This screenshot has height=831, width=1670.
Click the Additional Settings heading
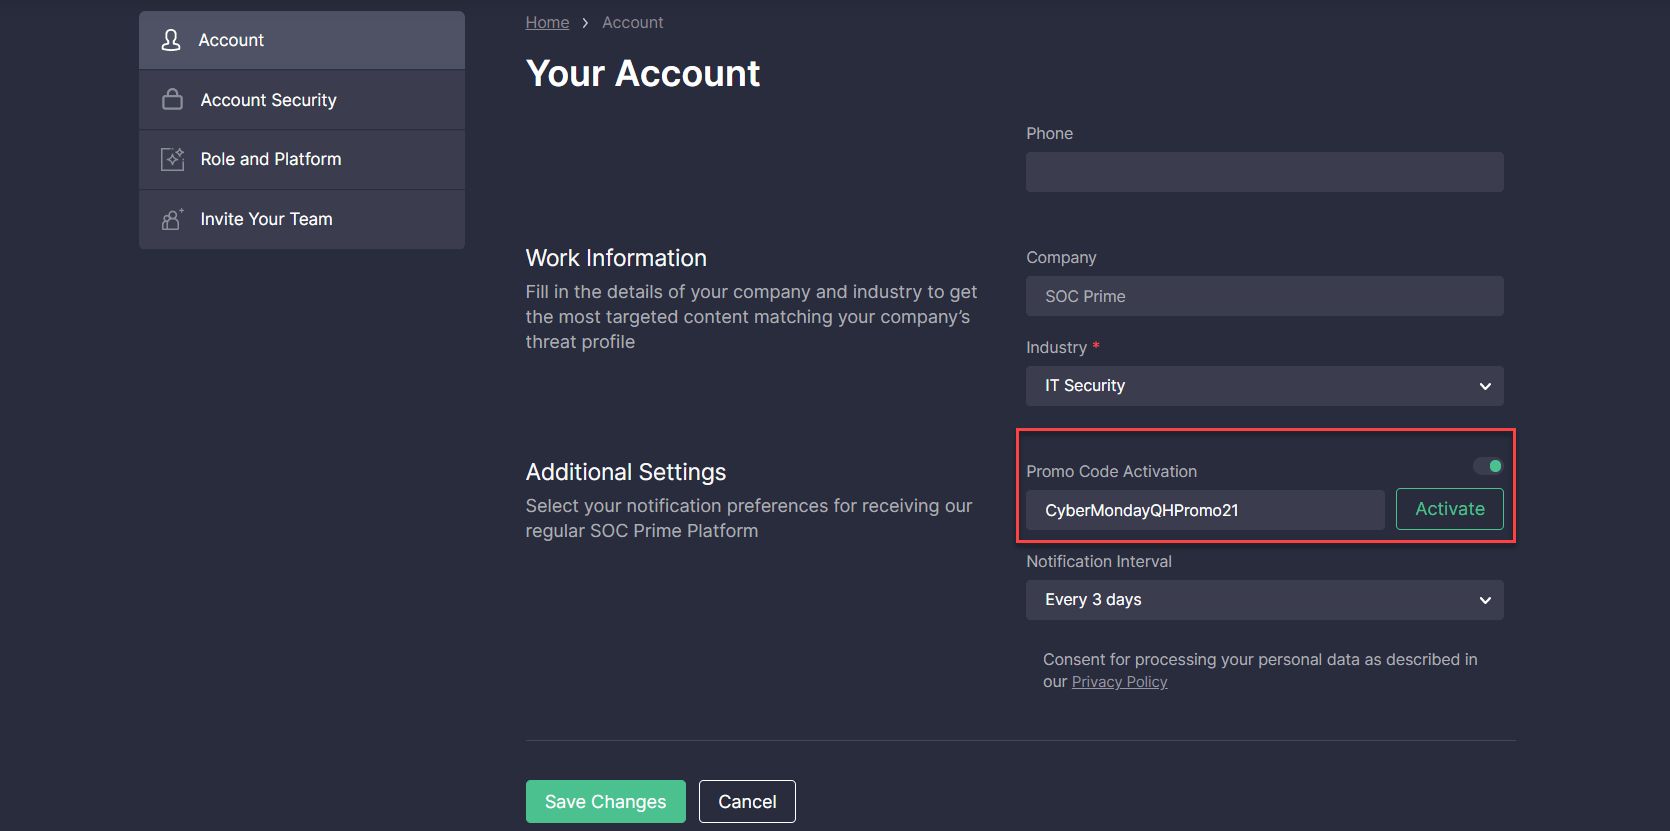(x=626, y=472)
